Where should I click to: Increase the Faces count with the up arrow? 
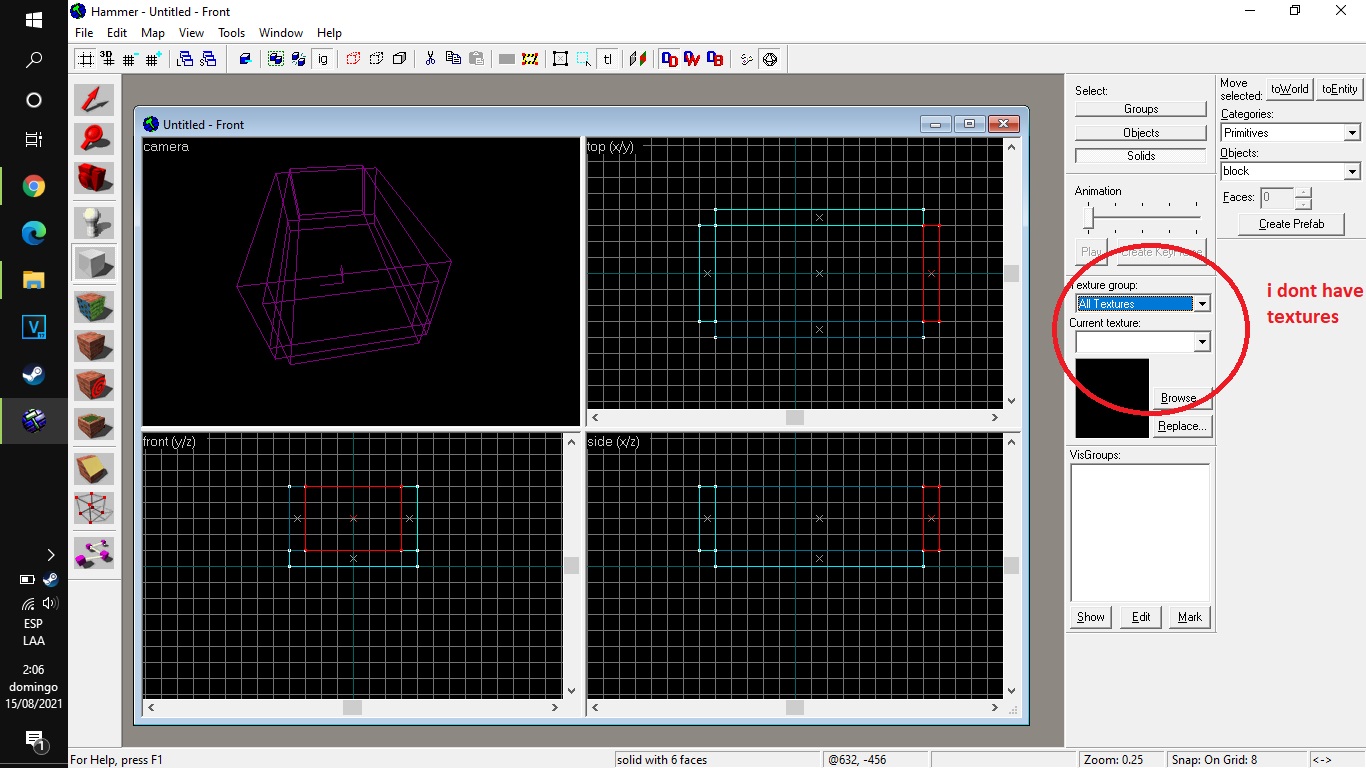(1302, 192)
